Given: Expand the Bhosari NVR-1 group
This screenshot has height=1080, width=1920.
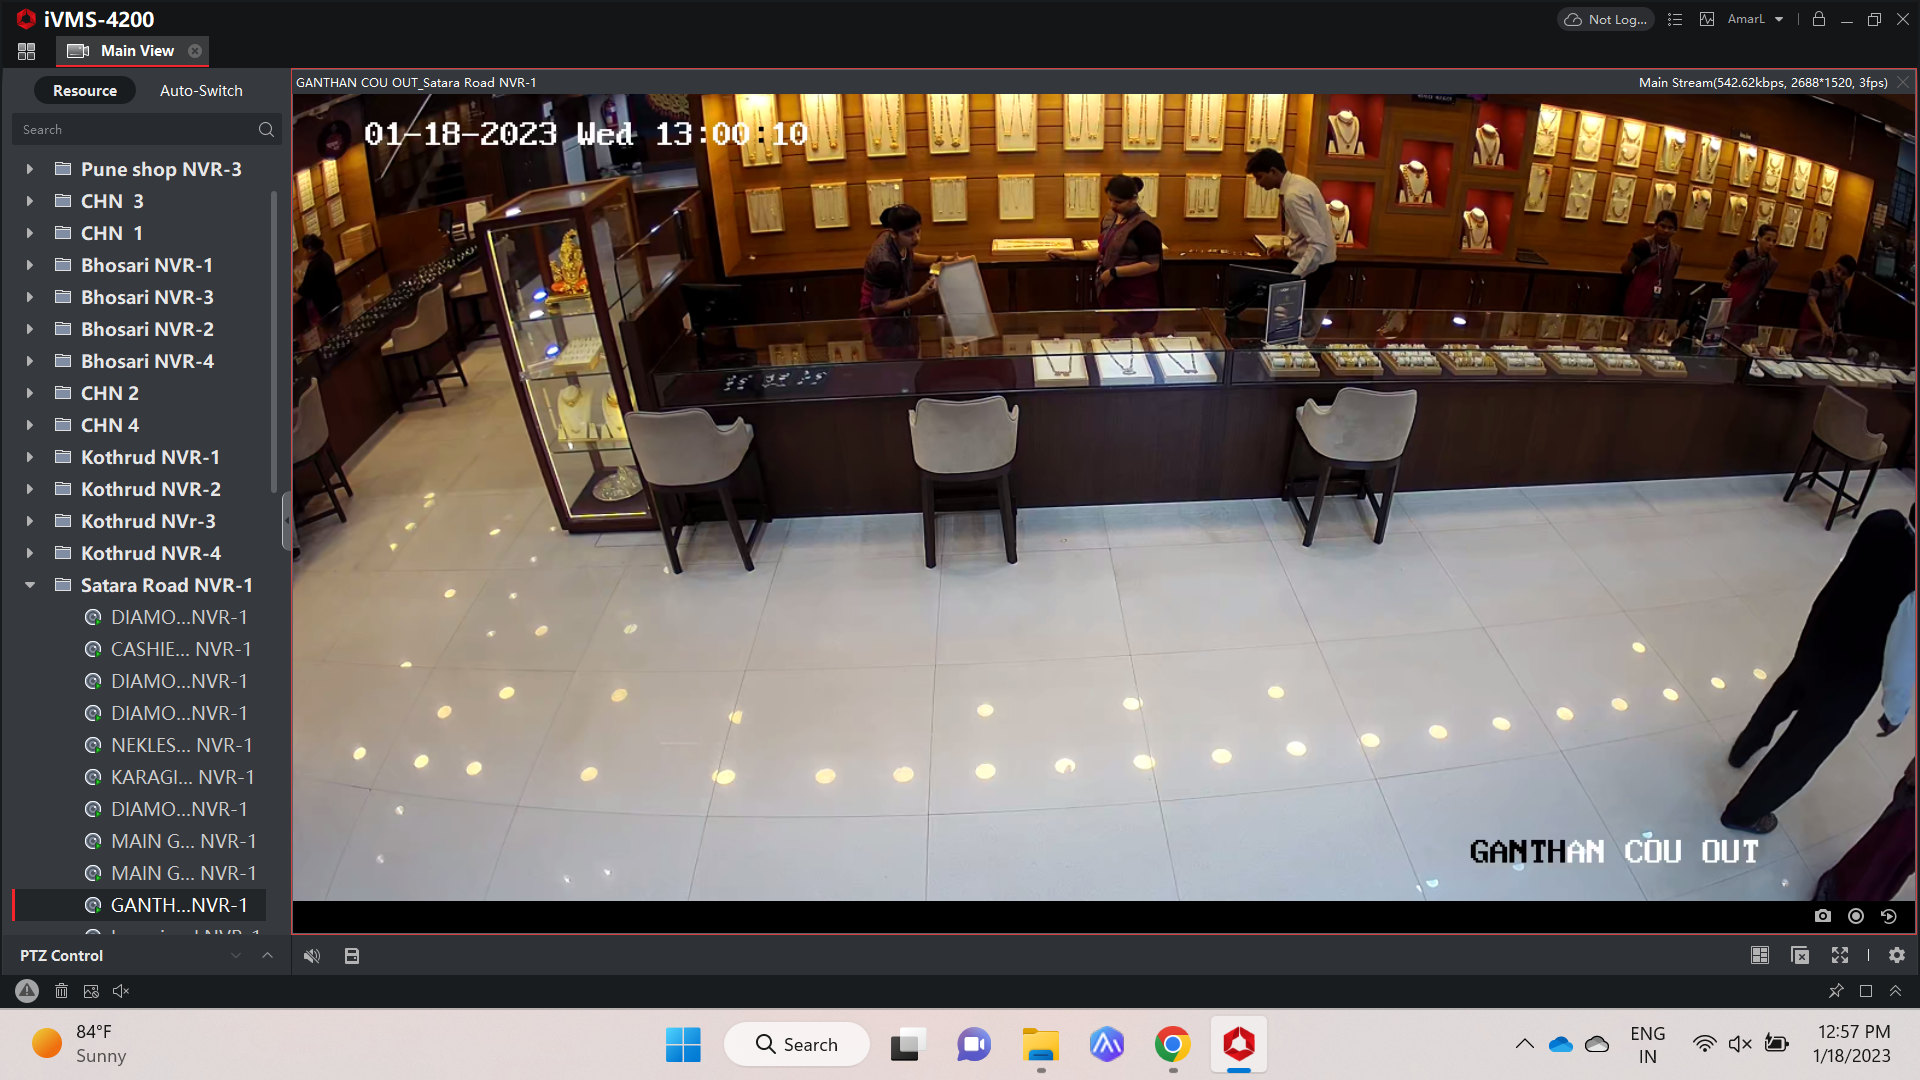Looking at the screenshot, I should pyautogui.click(x=30, y=265).
